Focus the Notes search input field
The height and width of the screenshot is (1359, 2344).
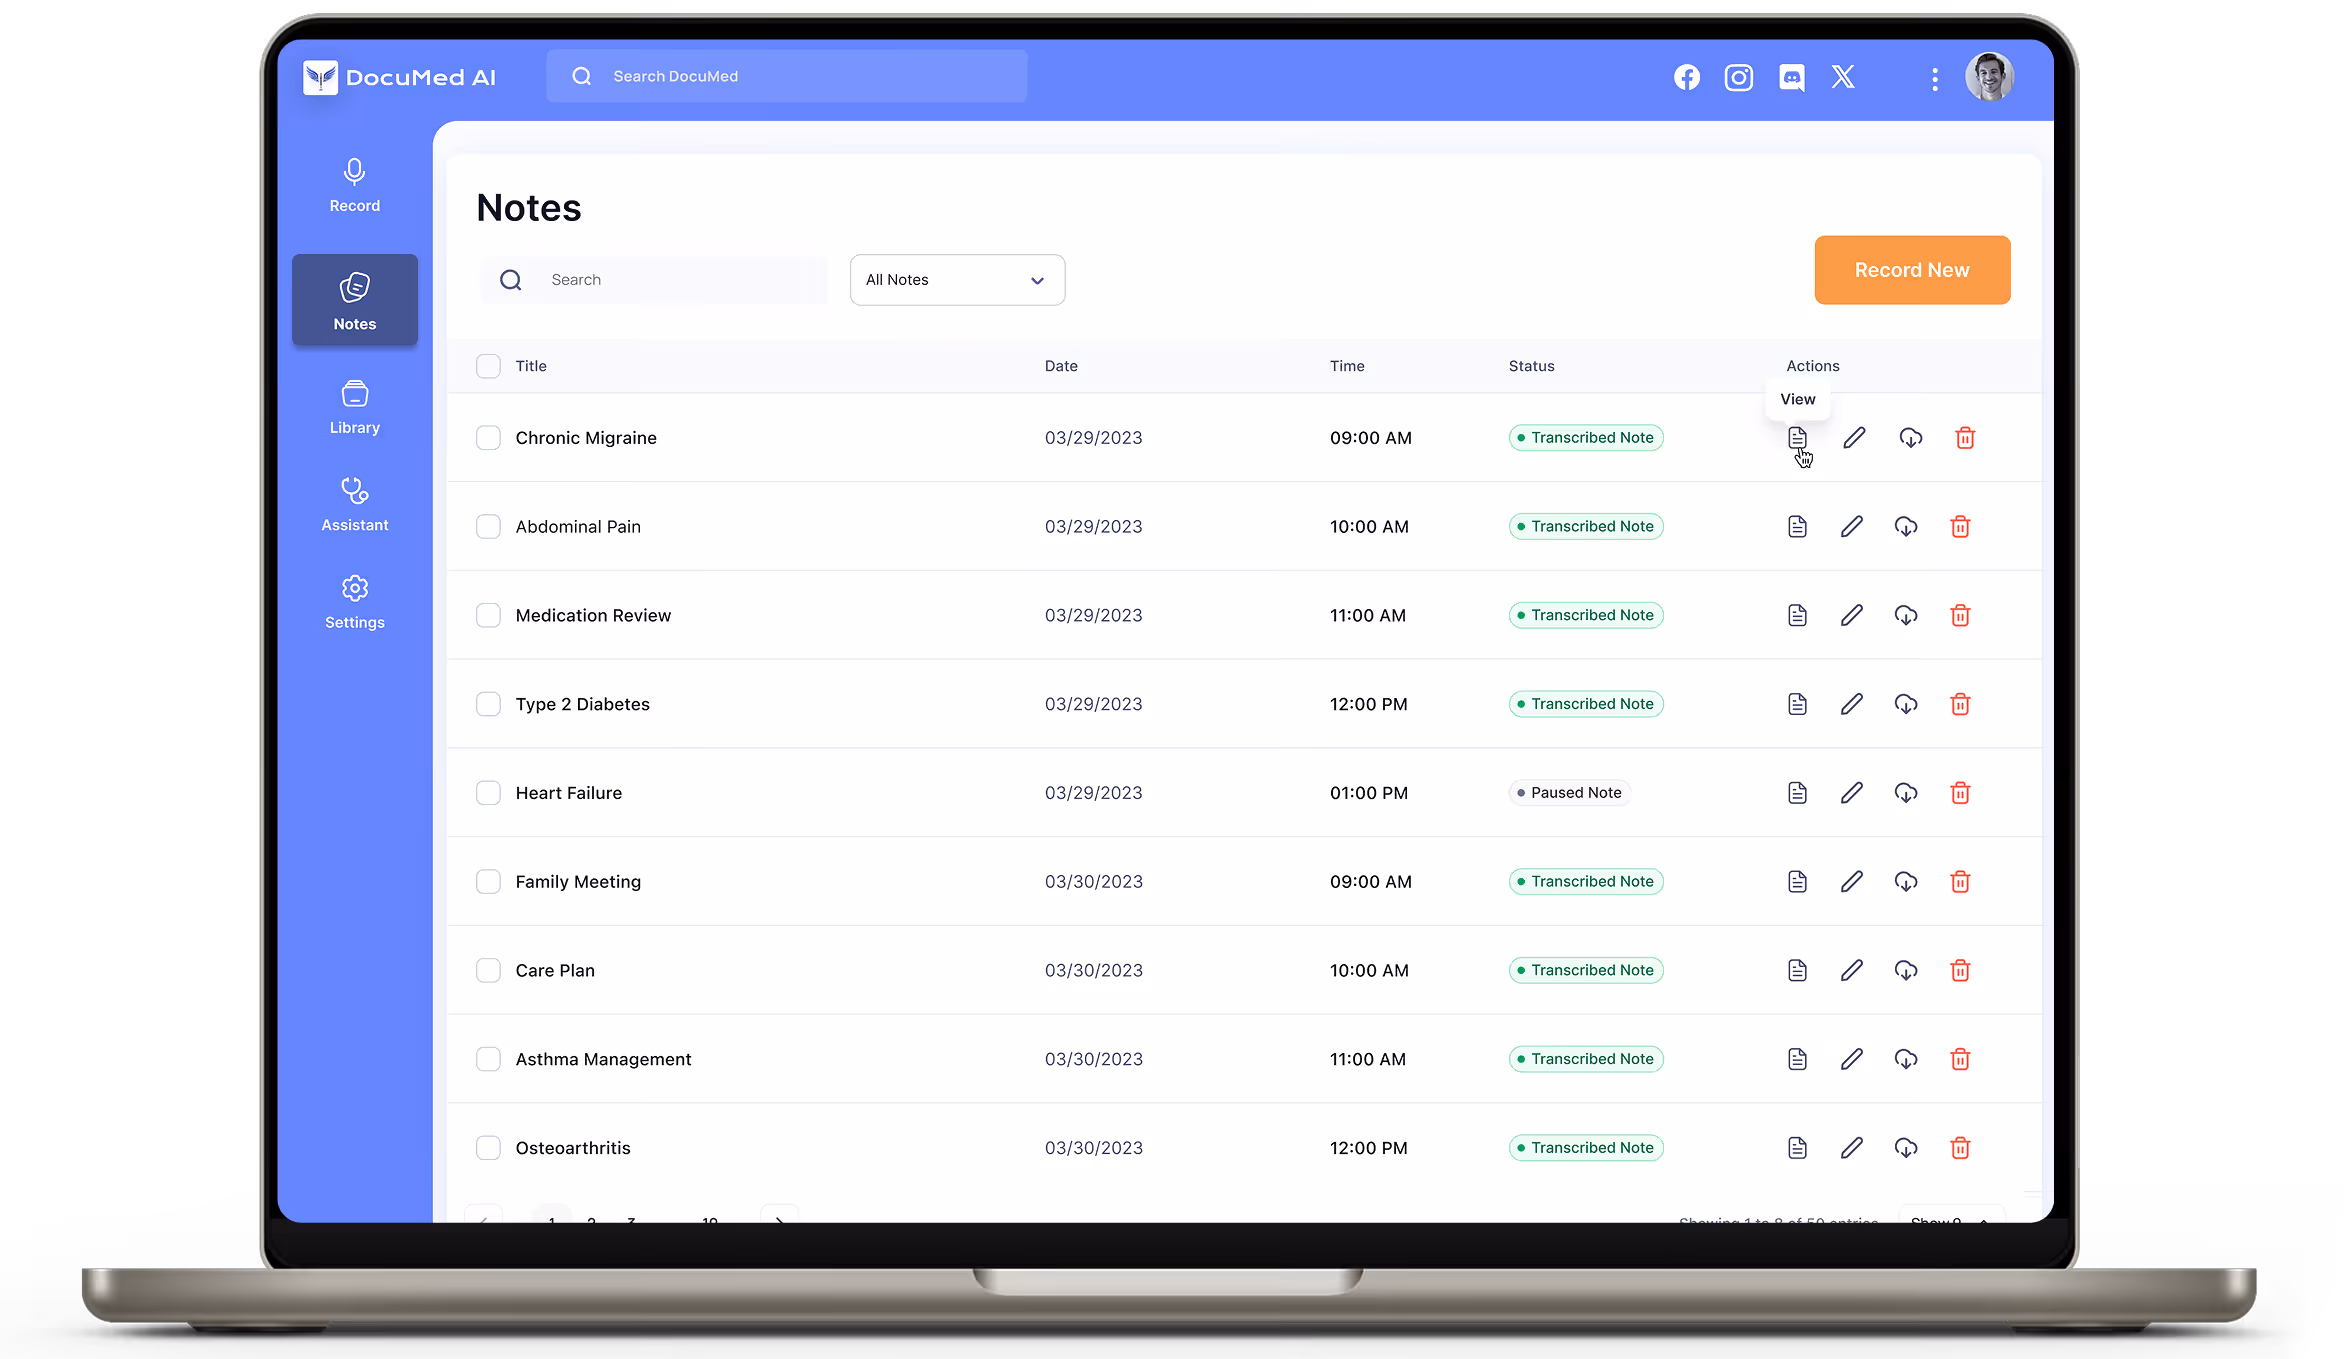pyautogui.click(x=654, y=280)
